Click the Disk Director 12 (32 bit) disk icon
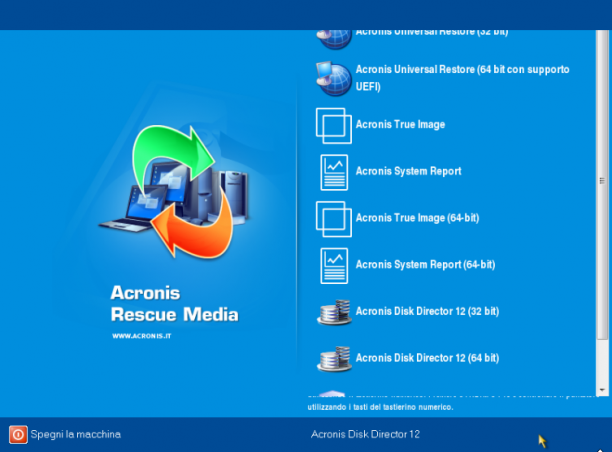Screen dimensions: 612x452 coord(334,312)
